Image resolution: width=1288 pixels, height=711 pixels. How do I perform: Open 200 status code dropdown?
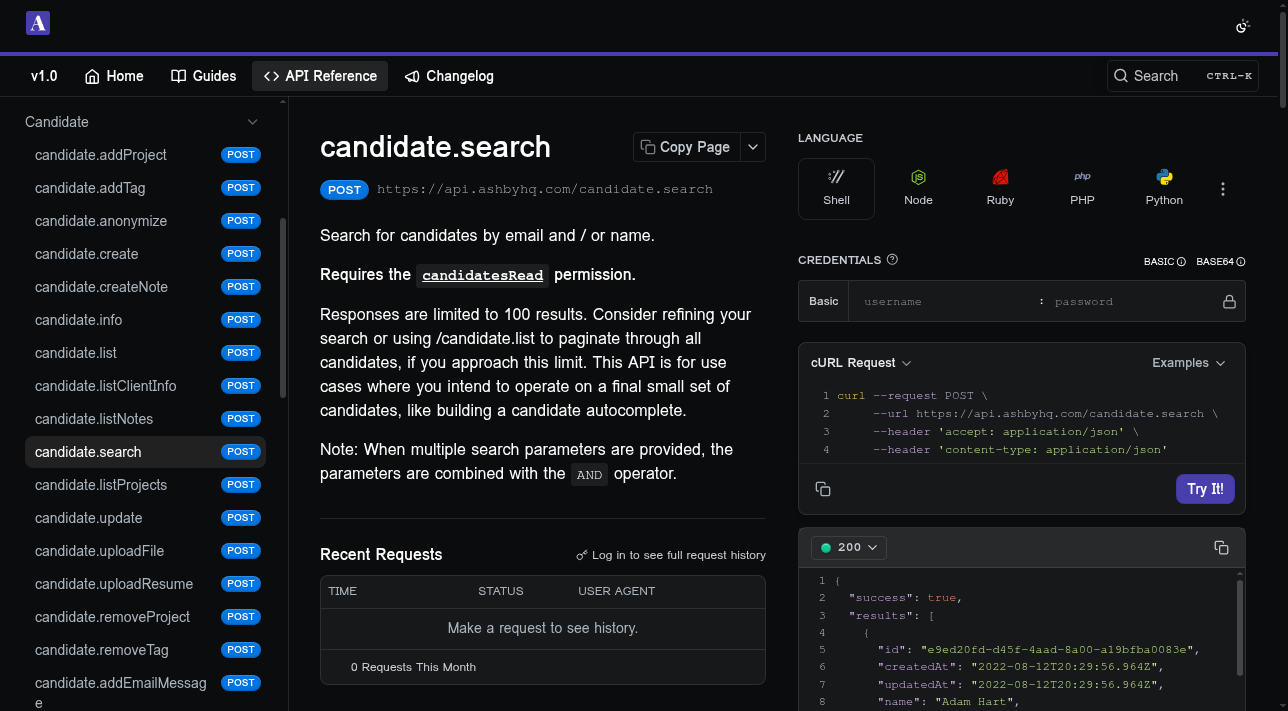point(849,547)
